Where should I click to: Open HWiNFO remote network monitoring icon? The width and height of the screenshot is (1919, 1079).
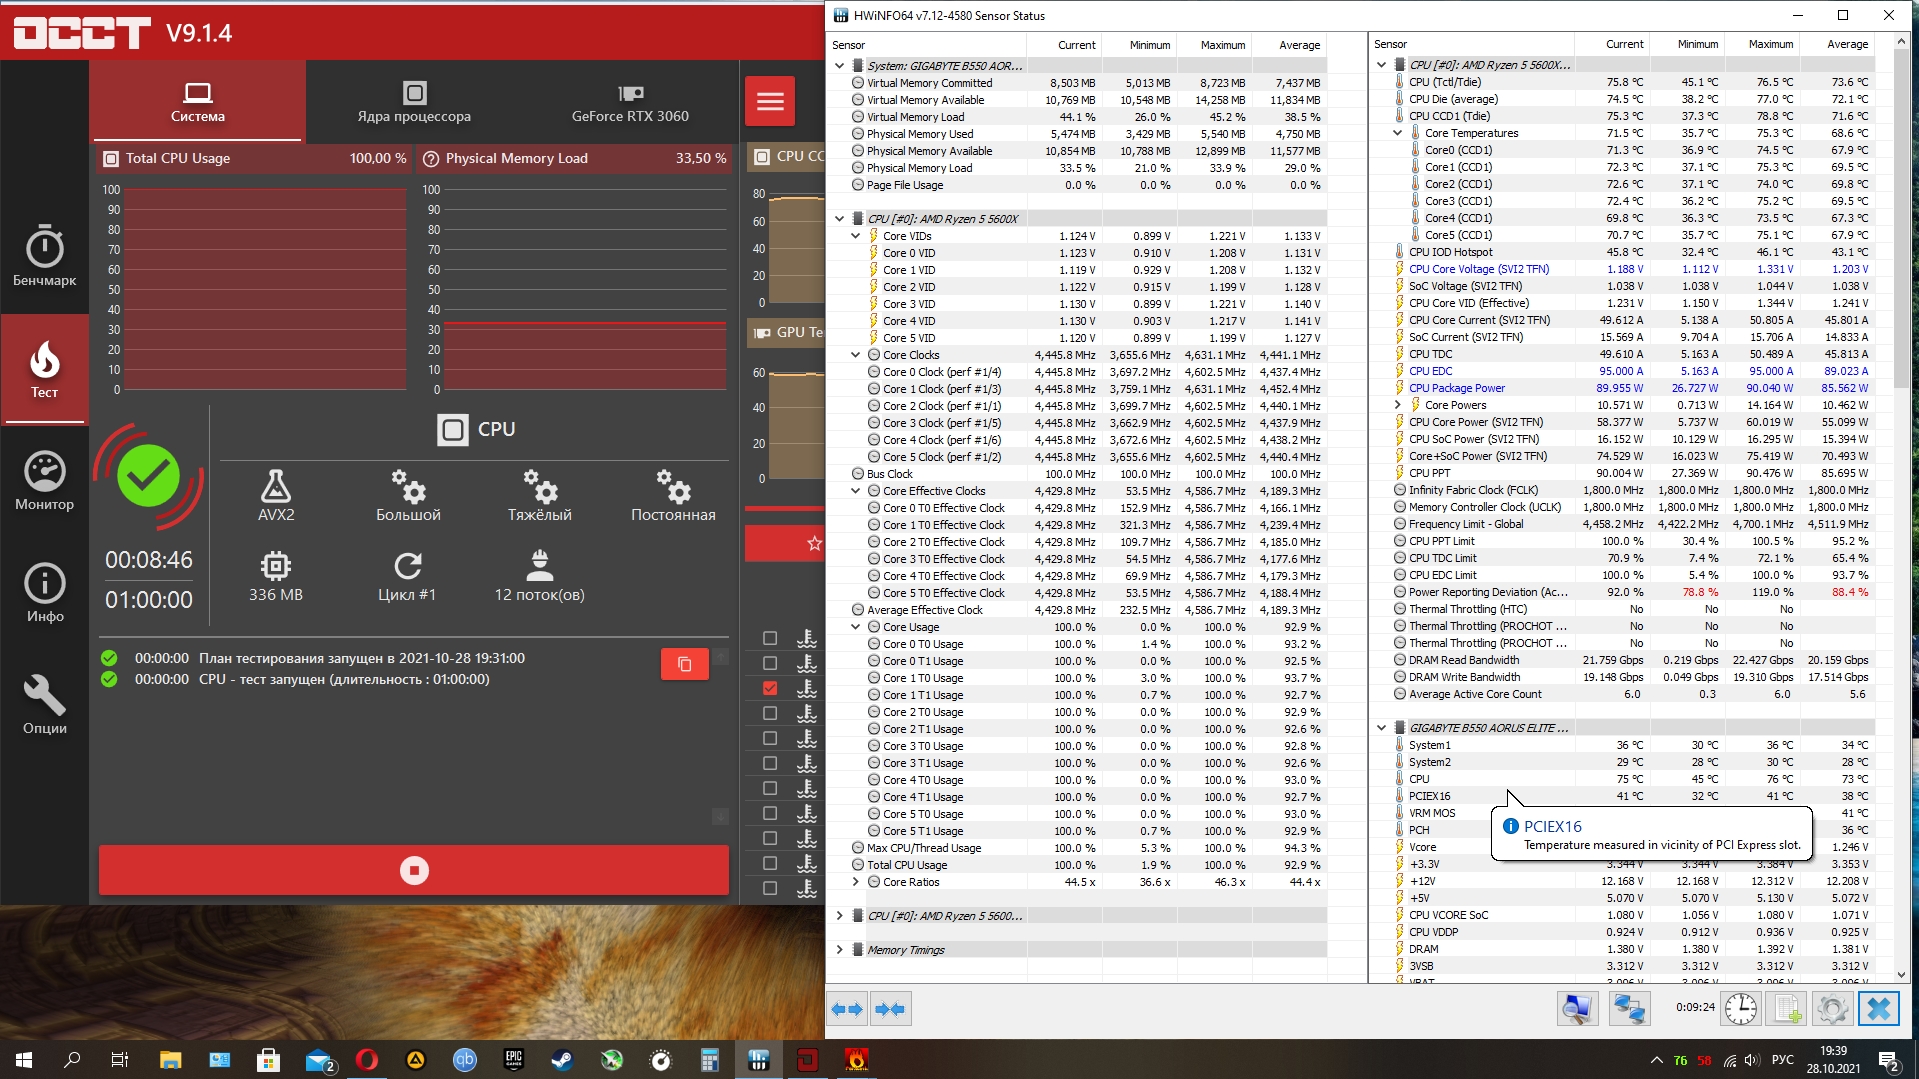pos(1629,1009)
